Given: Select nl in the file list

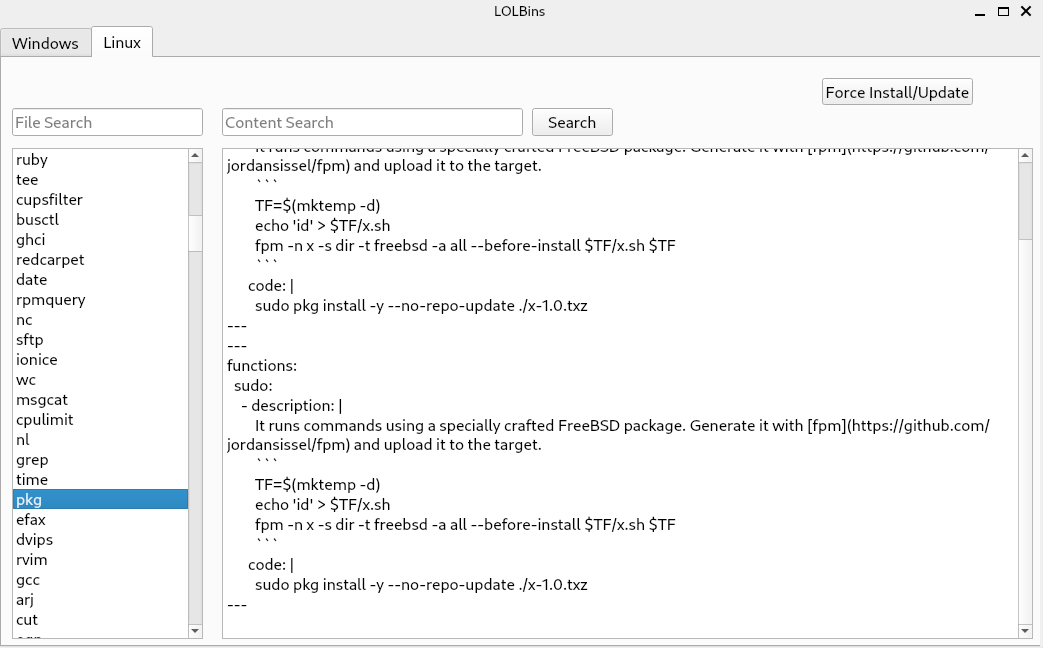Looking at the screenshot, I should [x=100, y=440].
